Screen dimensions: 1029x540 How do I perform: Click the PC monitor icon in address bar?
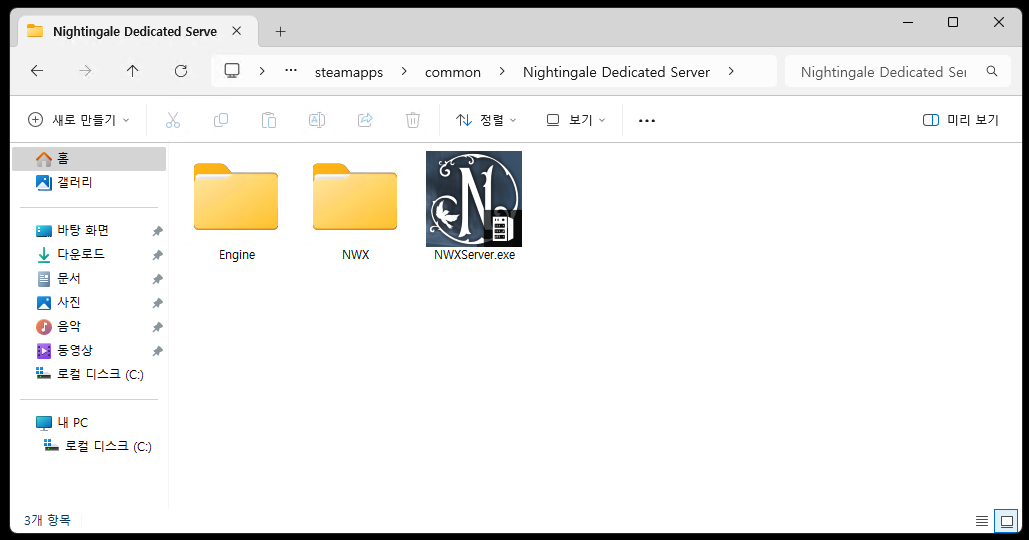[x=232, y=71]
